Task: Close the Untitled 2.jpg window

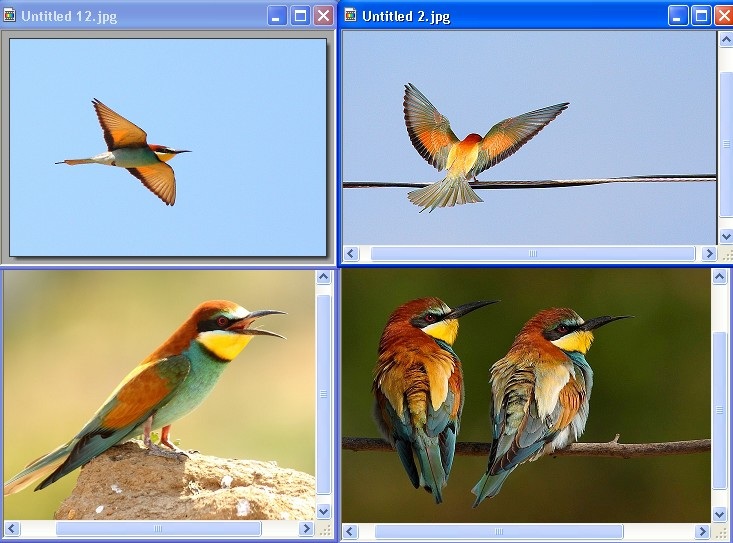Action: 723,16
